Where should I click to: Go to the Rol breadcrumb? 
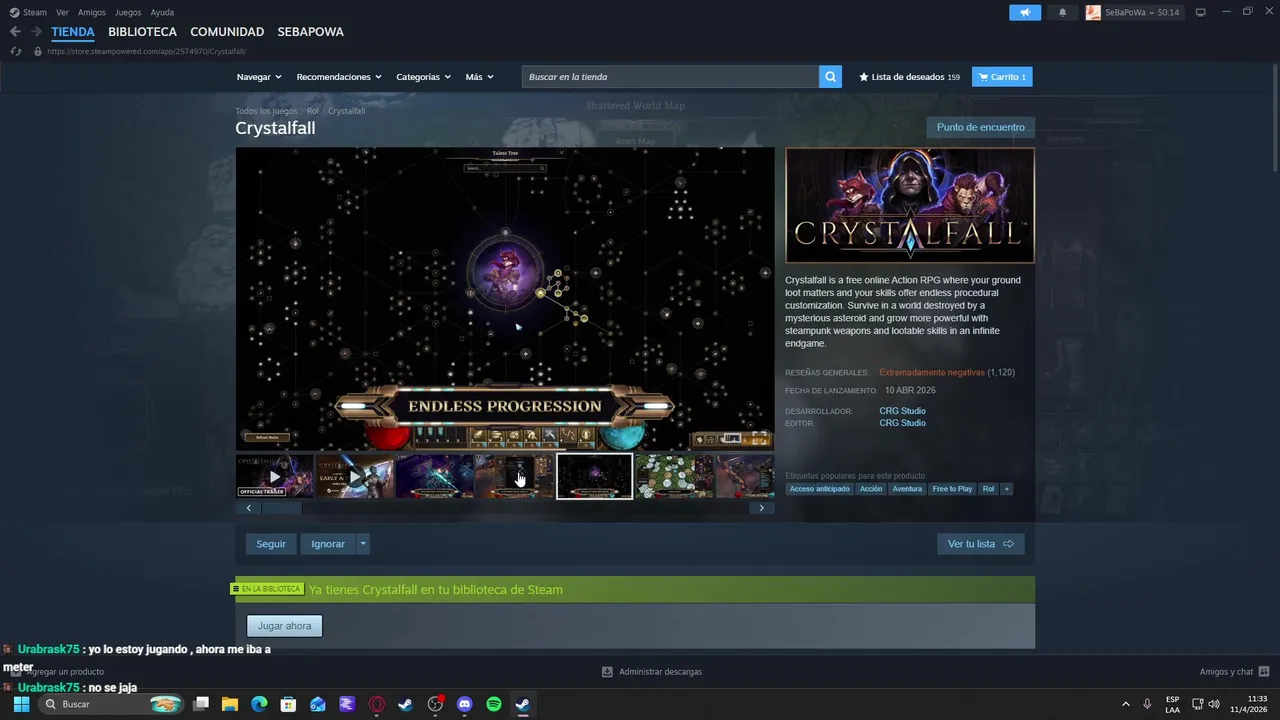click(313, 111)
